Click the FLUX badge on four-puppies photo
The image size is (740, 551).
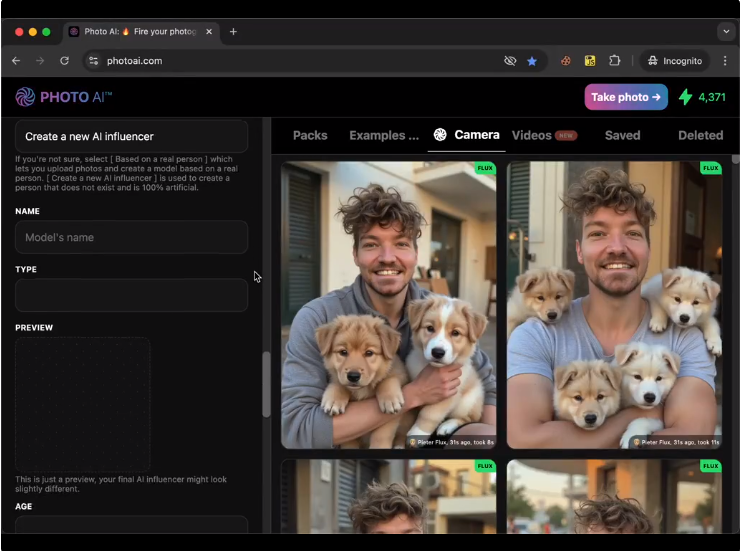point(710,168)
